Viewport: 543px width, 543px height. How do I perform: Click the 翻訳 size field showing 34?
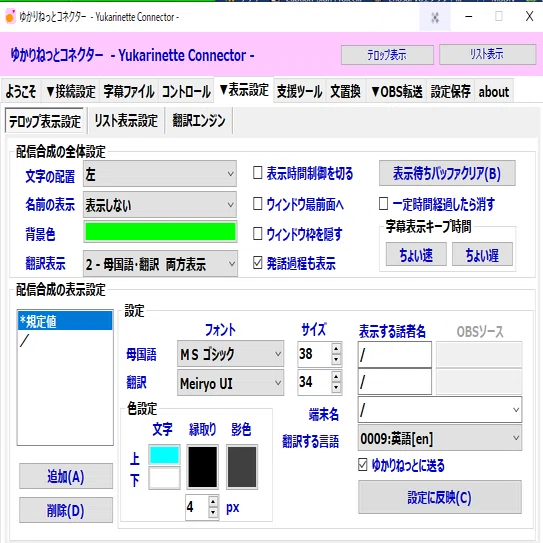(314, 382)
